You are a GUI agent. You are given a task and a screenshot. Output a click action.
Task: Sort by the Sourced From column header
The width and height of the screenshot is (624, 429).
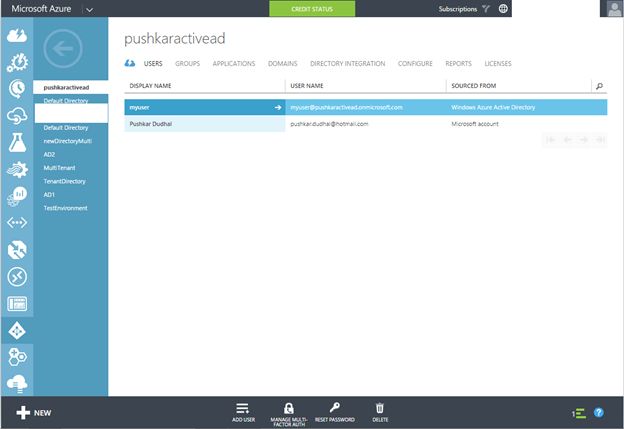[x=474, y=86]
